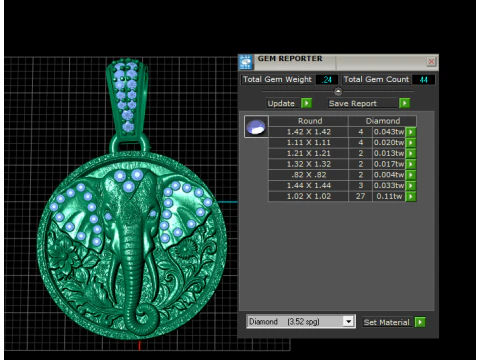Click the green arrow beside Set Material
The width and height of the screenshot is (480, 360).
click(420, 322)
